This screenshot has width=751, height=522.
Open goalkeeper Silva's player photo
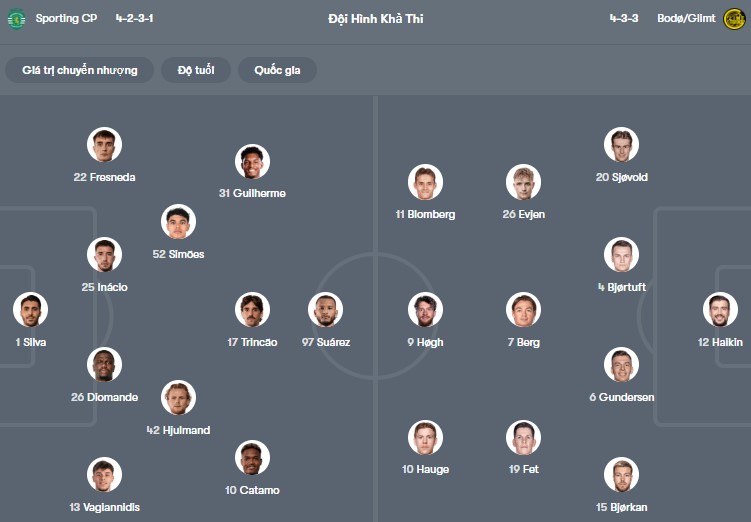click(31, 310)
